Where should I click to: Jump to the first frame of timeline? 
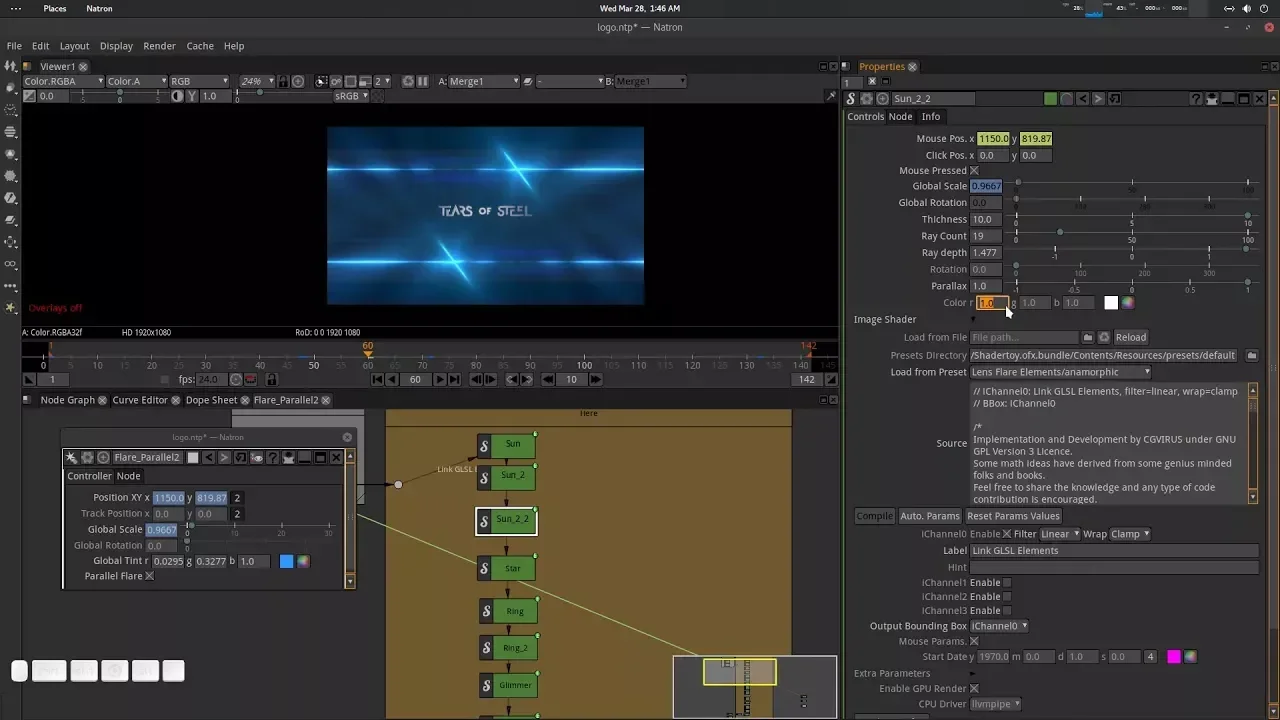(x=378, y=380)
